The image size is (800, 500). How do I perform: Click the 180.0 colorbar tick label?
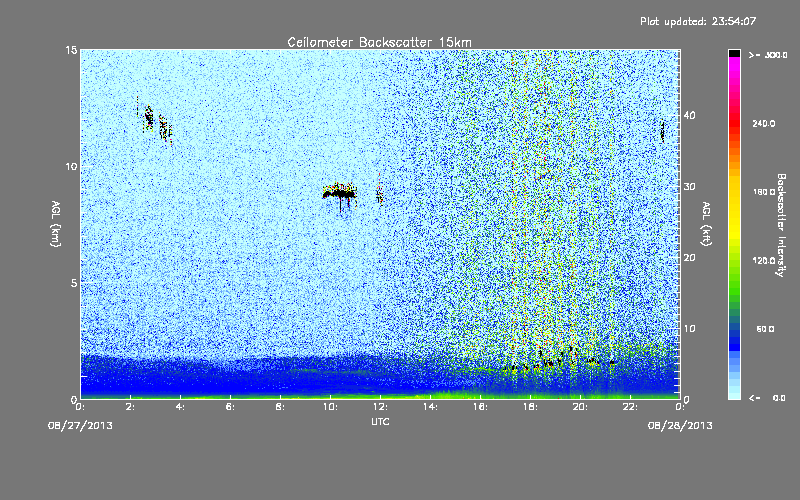[763, 192]
